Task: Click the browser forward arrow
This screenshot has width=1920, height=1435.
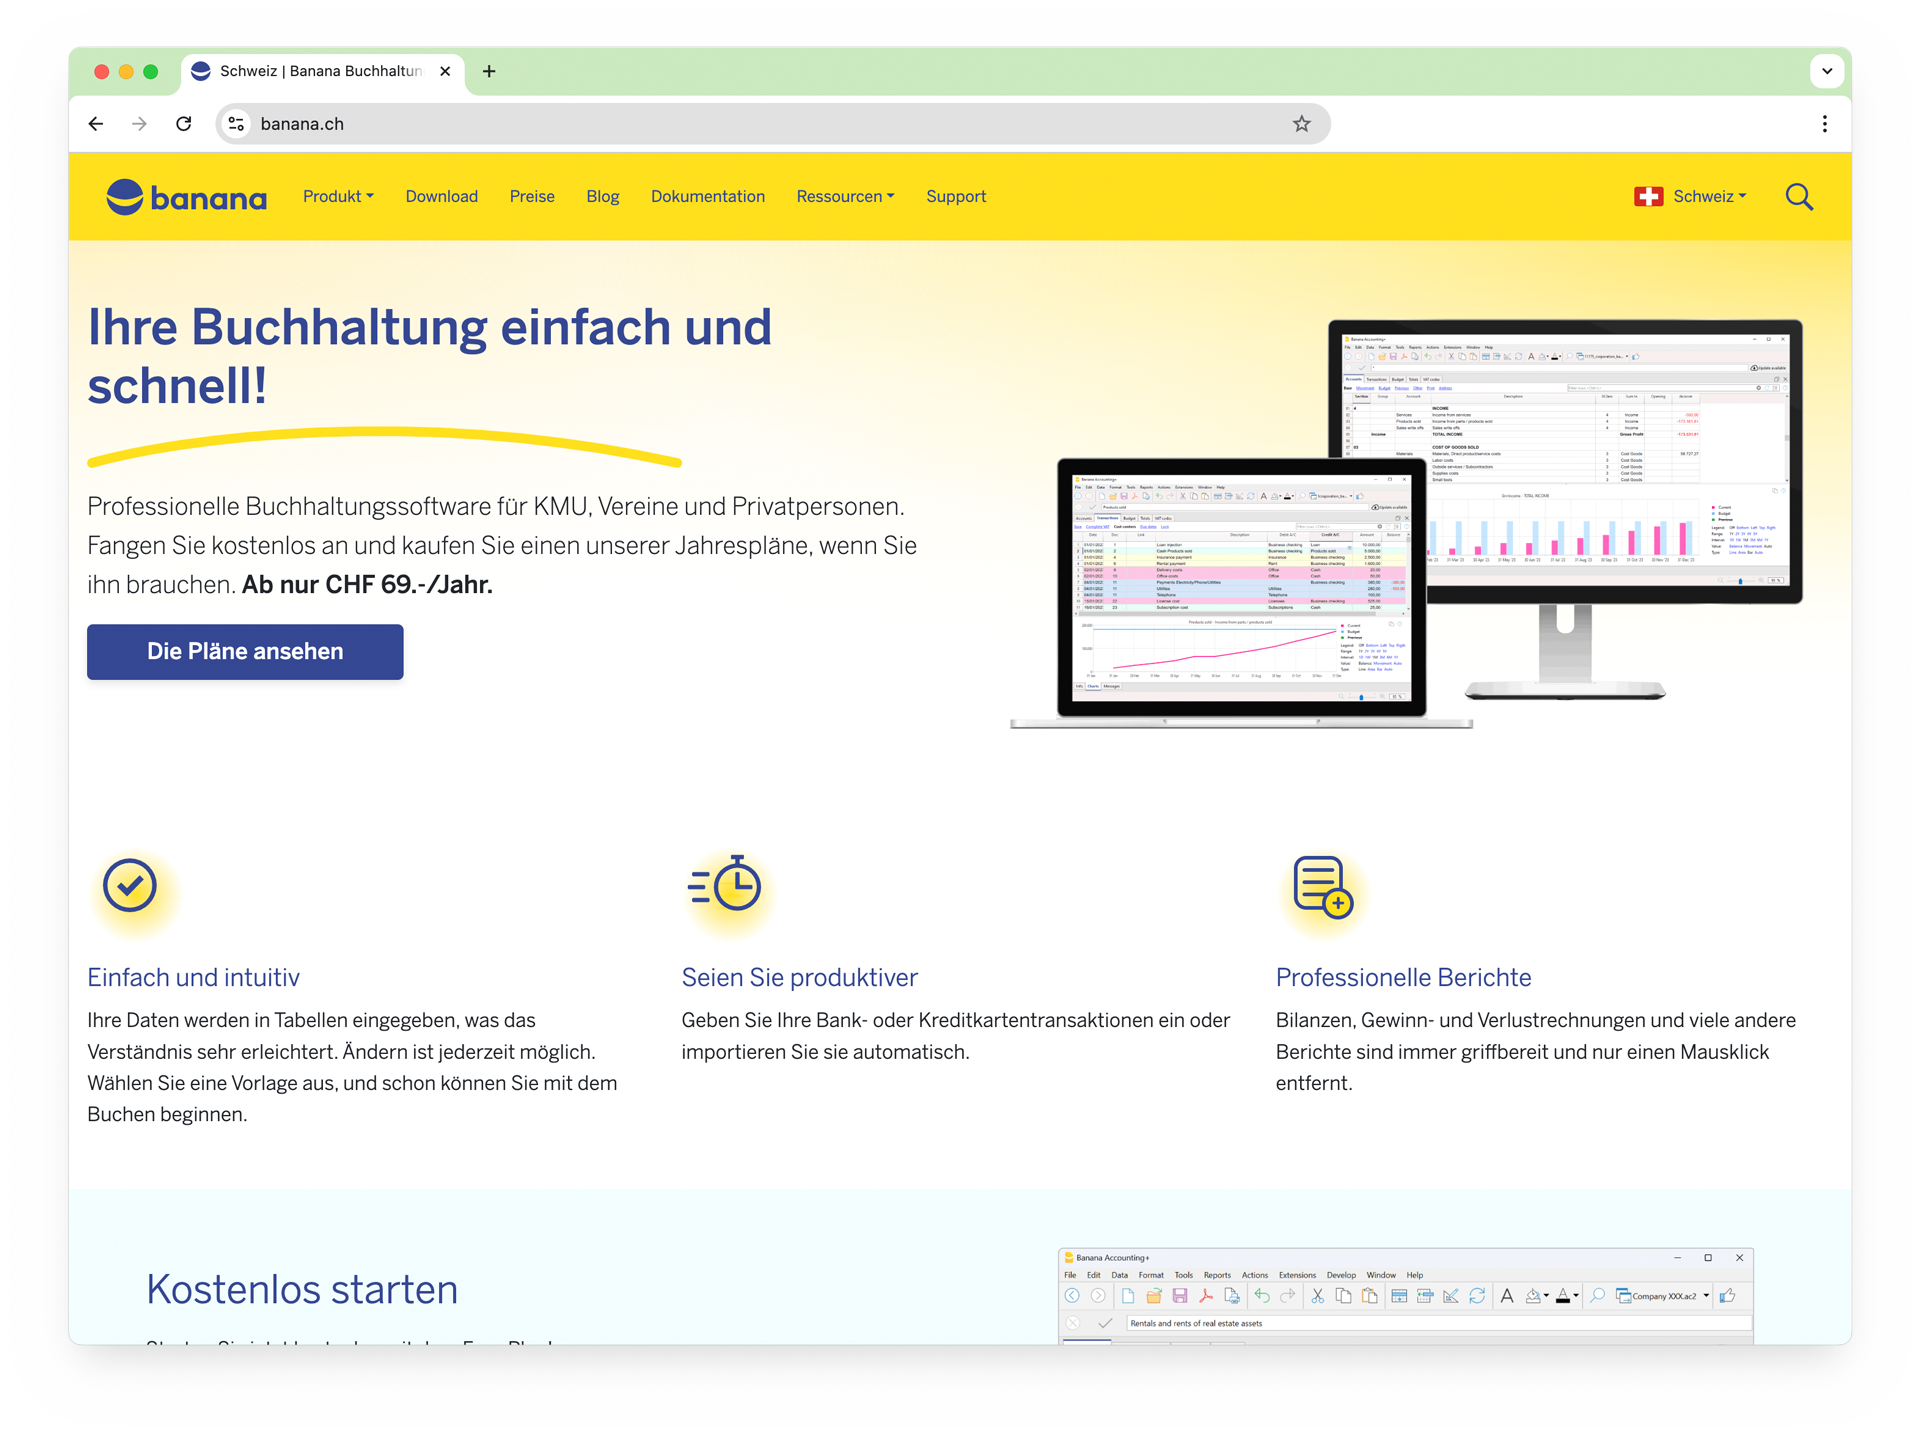Action: pyautogui.click(x=140, y=124)
